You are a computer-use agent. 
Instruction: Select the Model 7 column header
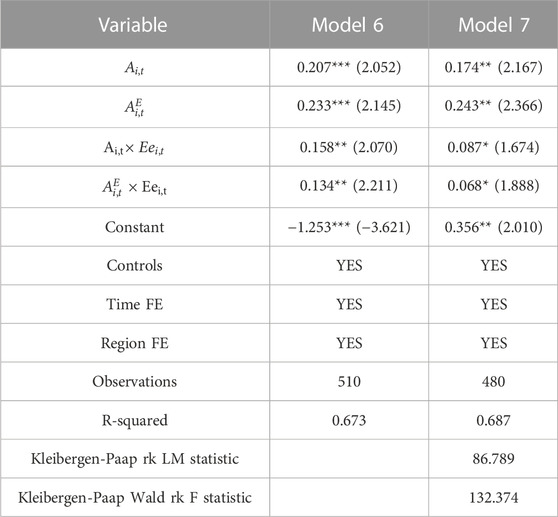click(x=494, y=25)
